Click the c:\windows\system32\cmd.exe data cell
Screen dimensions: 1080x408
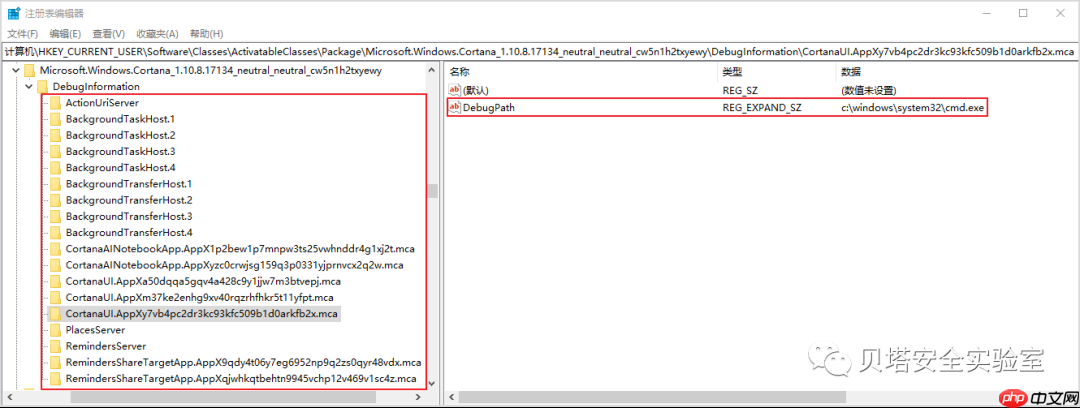pos(913,108)
